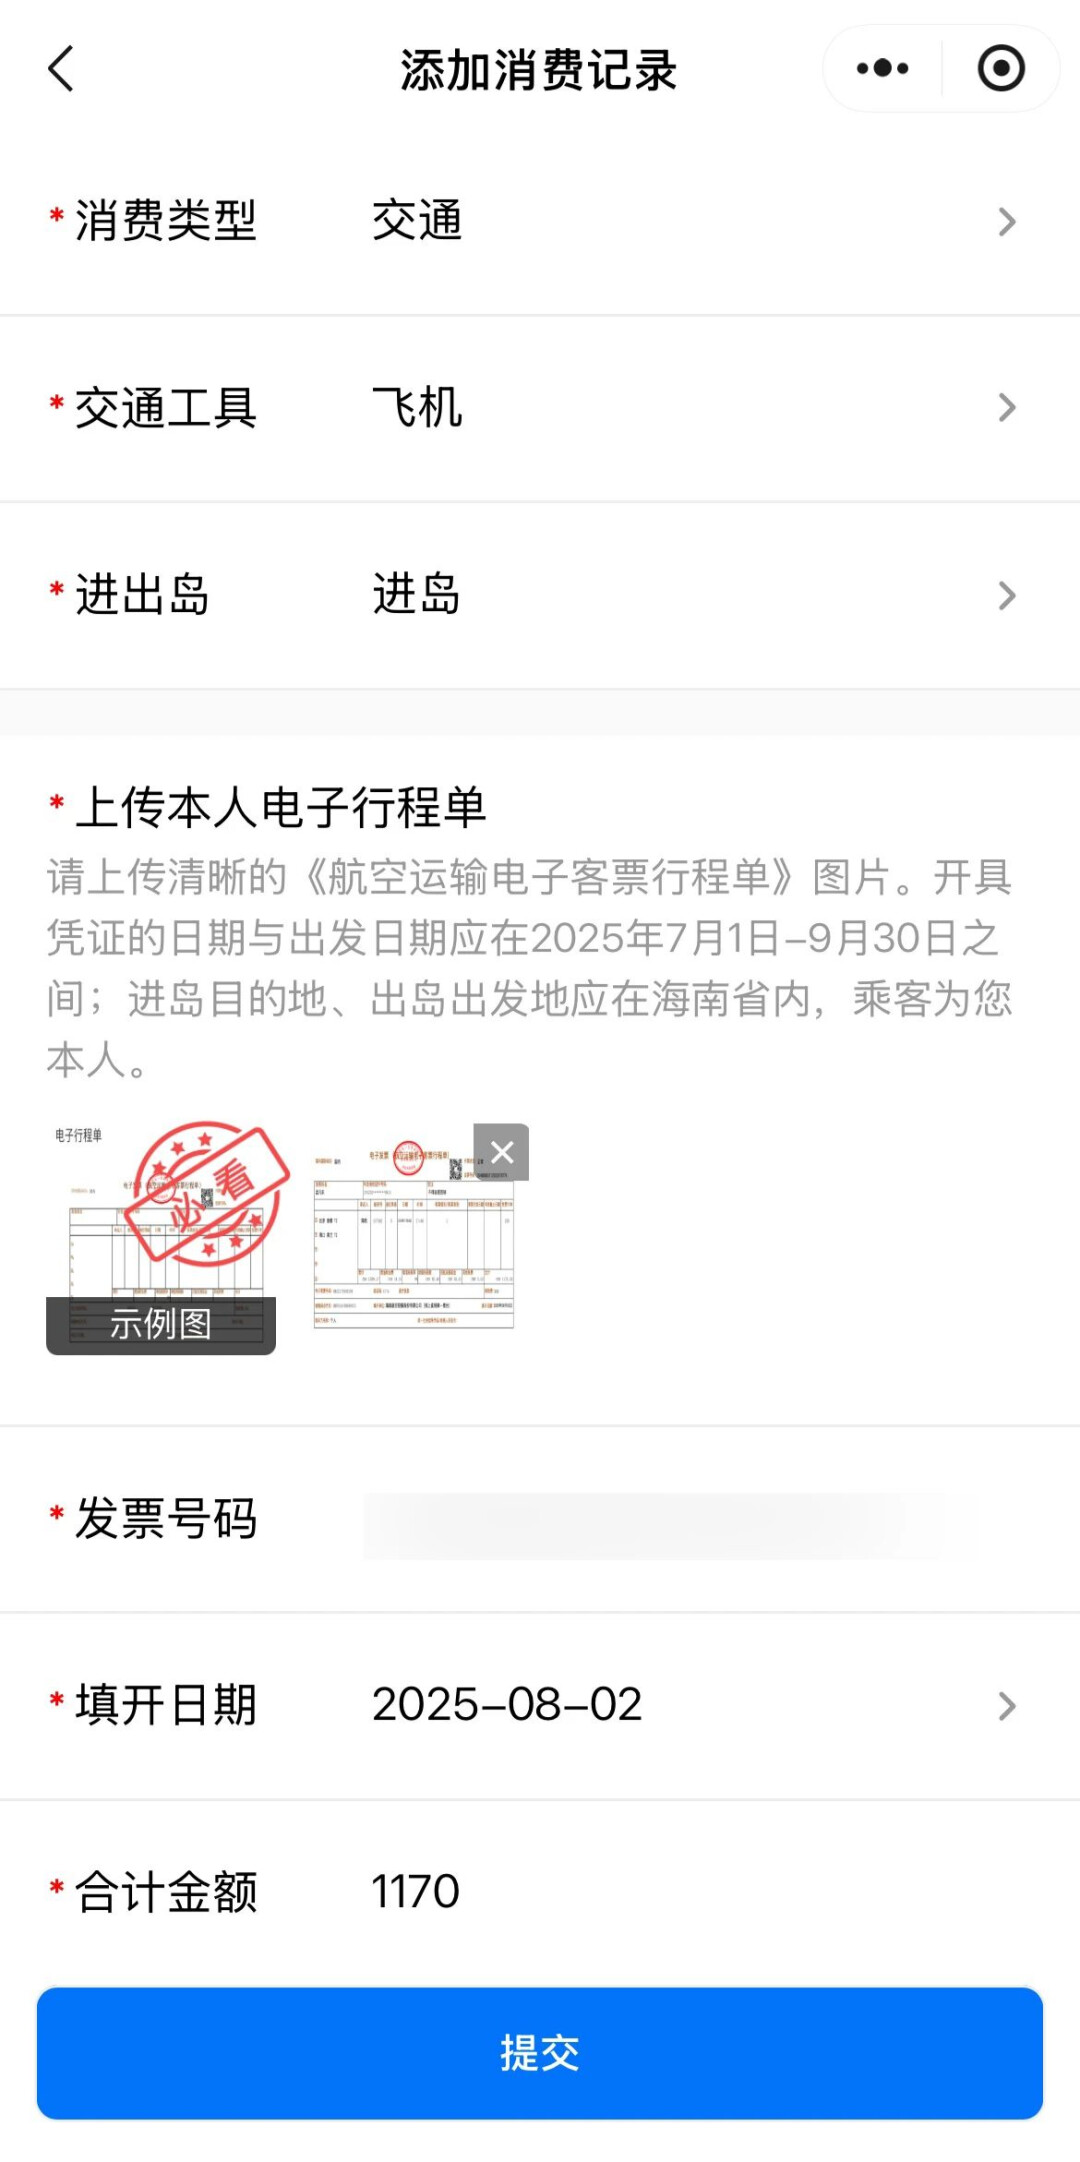This screenshot has width=1080, height=2162.
Task: Expand the 交通工具 row chevron
Action: click(1007, 408)
